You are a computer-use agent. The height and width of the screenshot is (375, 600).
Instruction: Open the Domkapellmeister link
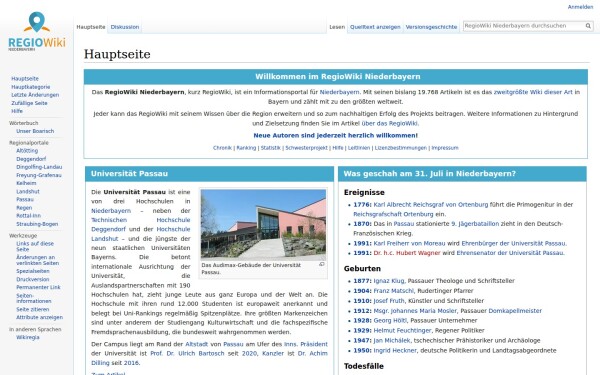[x=515, y=311]
